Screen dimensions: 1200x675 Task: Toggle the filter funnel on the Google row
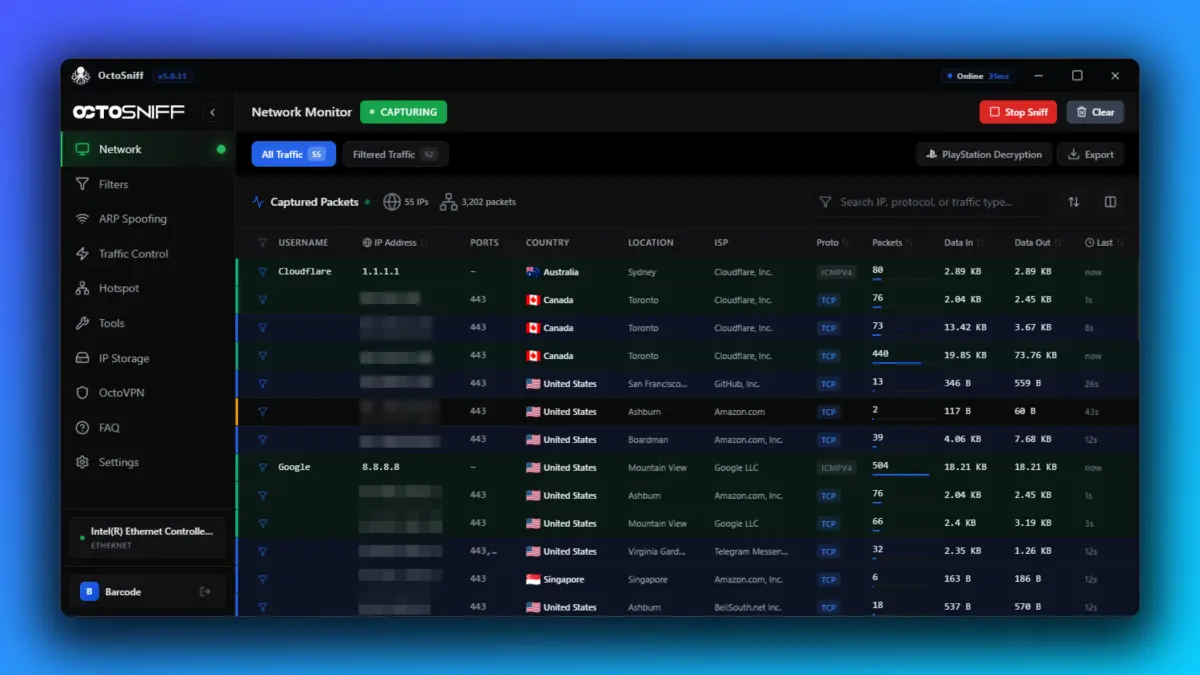262,467
